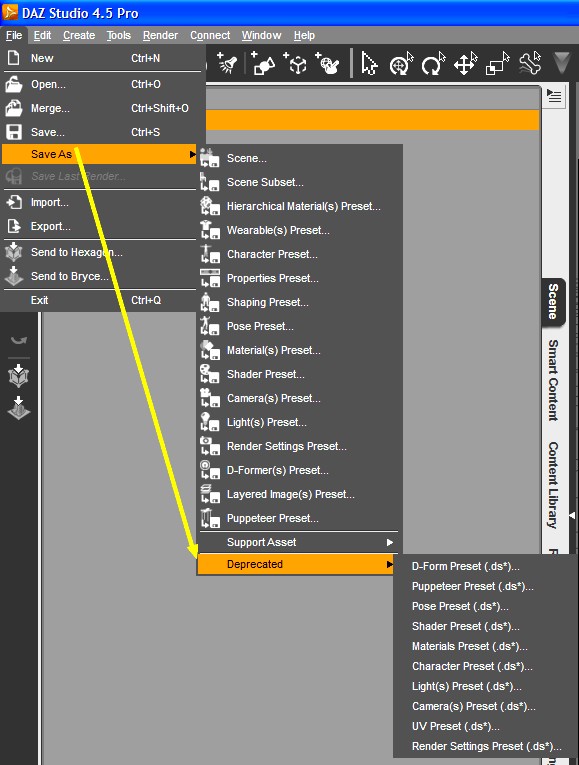Screen dimensions: 579x765
Task: Expand the Save As submenu
Action: [100, 154]
